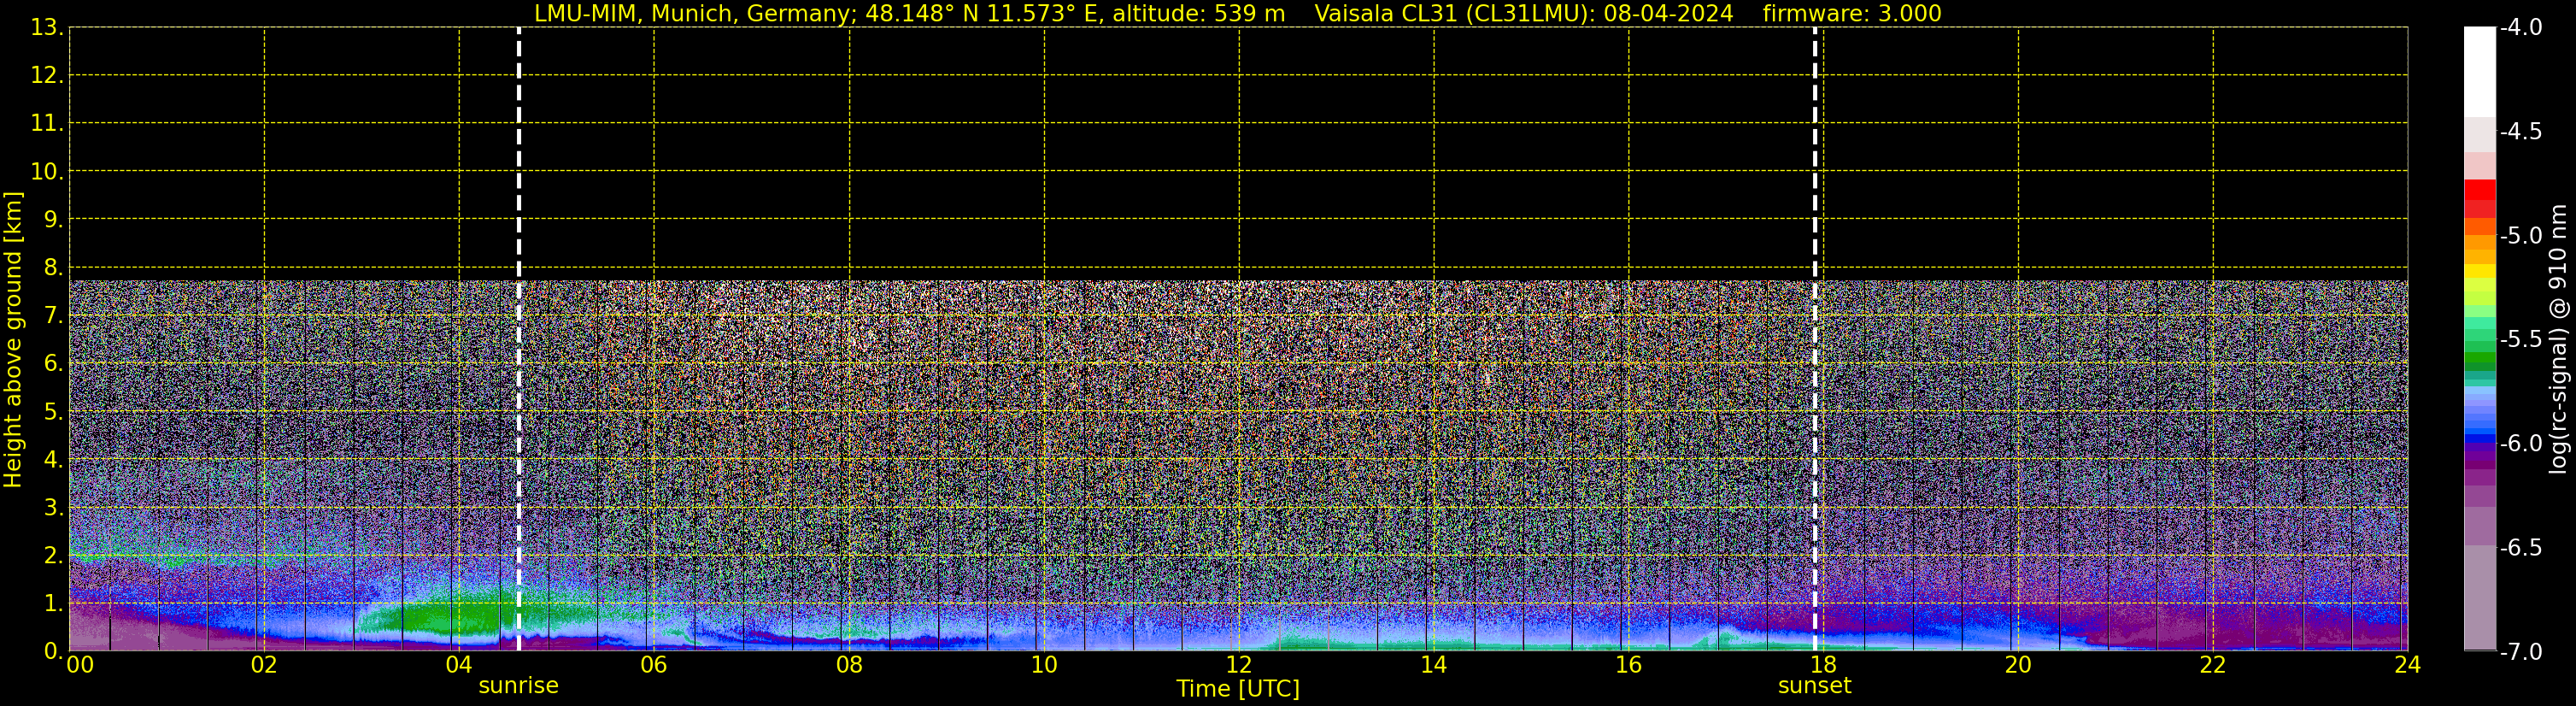Click the "00" time axis tick label
2576x706 pixels.
(x=79, y=666)
